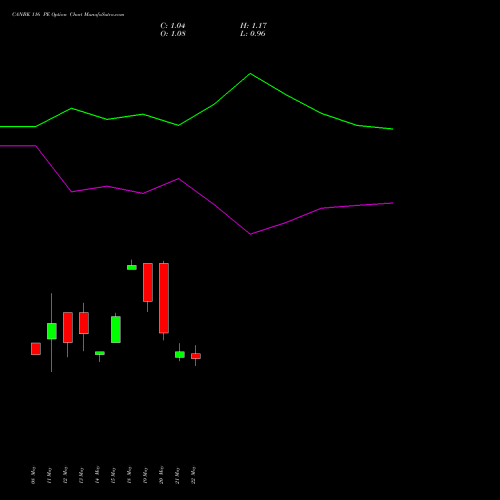Click the red candlestick for 12 May
The image size is (500, 500).
tap(68, 327)
